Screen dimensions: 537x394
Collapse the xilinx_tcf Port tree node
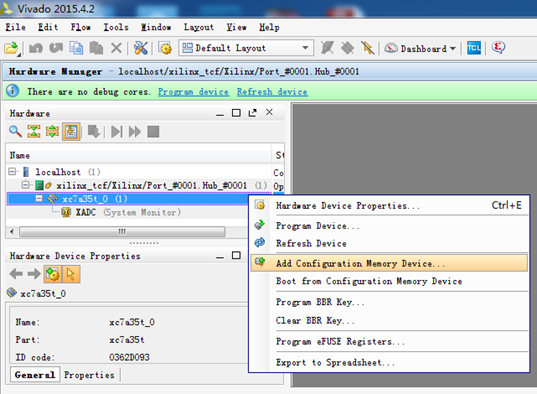[26, 185]
